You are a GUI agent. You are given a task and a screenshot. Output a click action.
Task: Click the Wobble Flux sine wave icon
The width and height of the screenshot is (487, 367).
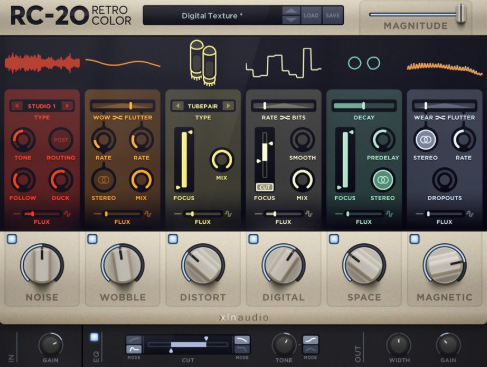point(148,214)
